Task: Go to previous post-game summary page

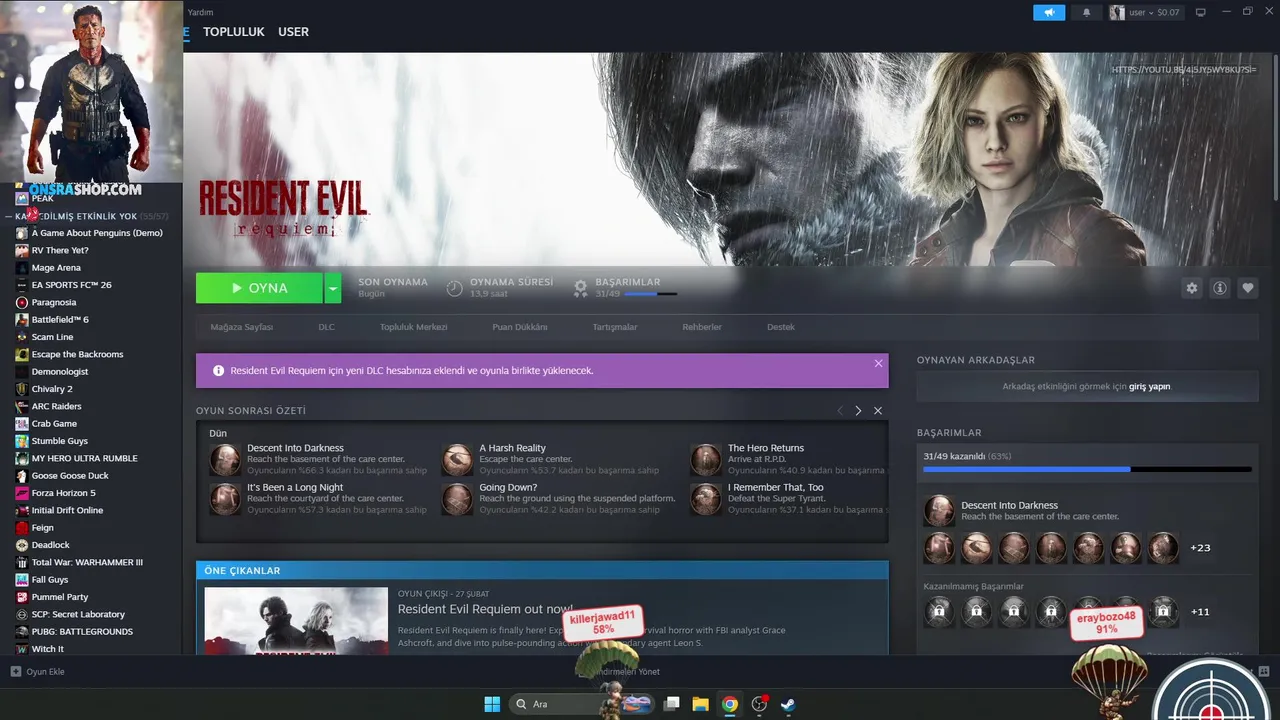Action: [x=839, y=411]
